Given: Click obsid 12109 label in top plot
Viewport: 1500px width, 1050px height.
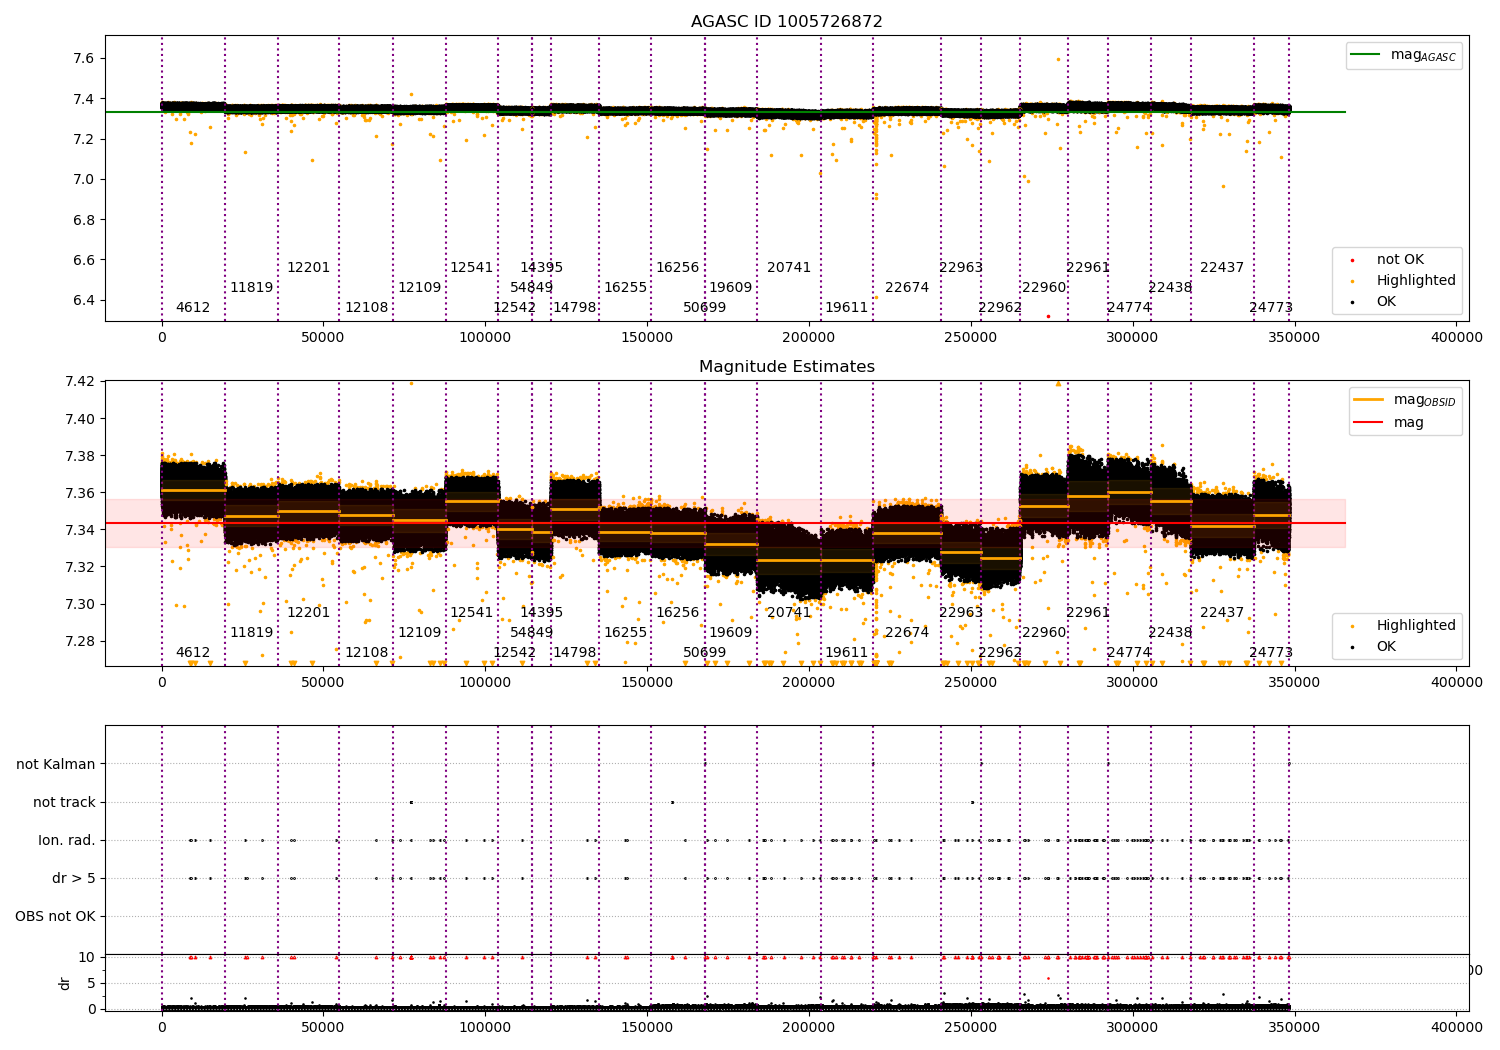Looking at the screenshot, I should 420,288.
